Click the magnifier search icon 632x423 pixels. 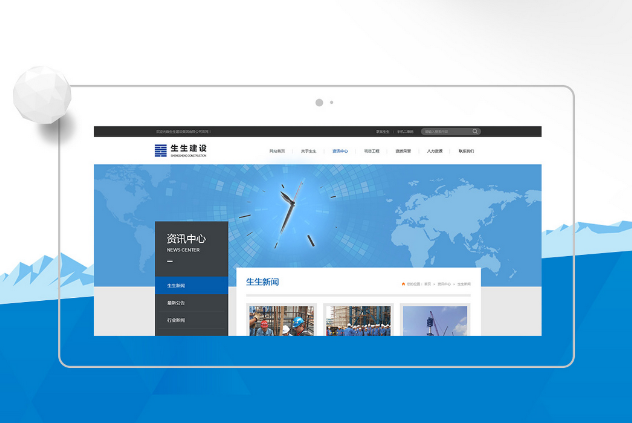click(x=476, y=131)
